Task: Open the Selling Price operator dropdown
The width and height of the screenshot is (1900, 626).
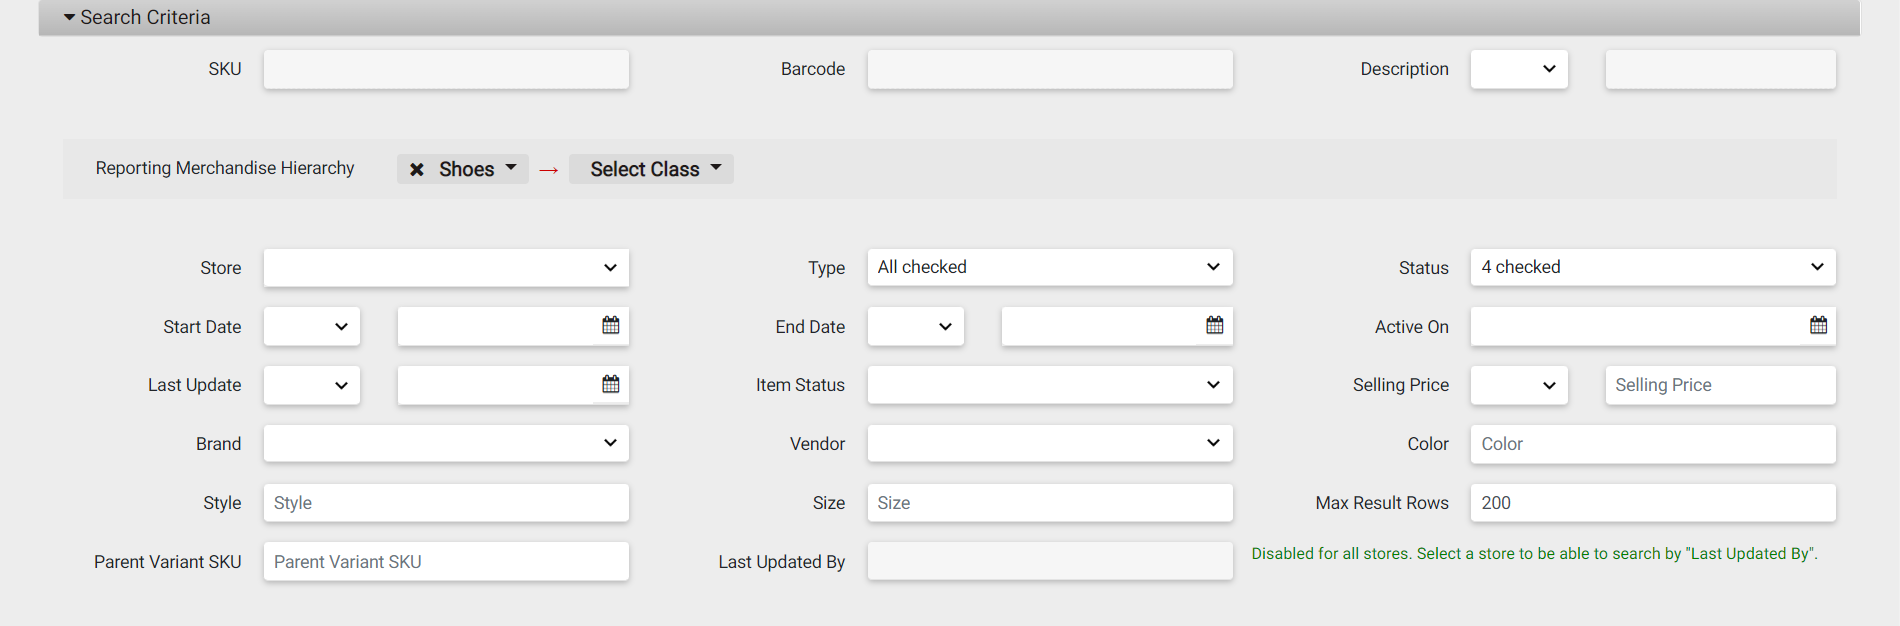Action: point(1518,385)
